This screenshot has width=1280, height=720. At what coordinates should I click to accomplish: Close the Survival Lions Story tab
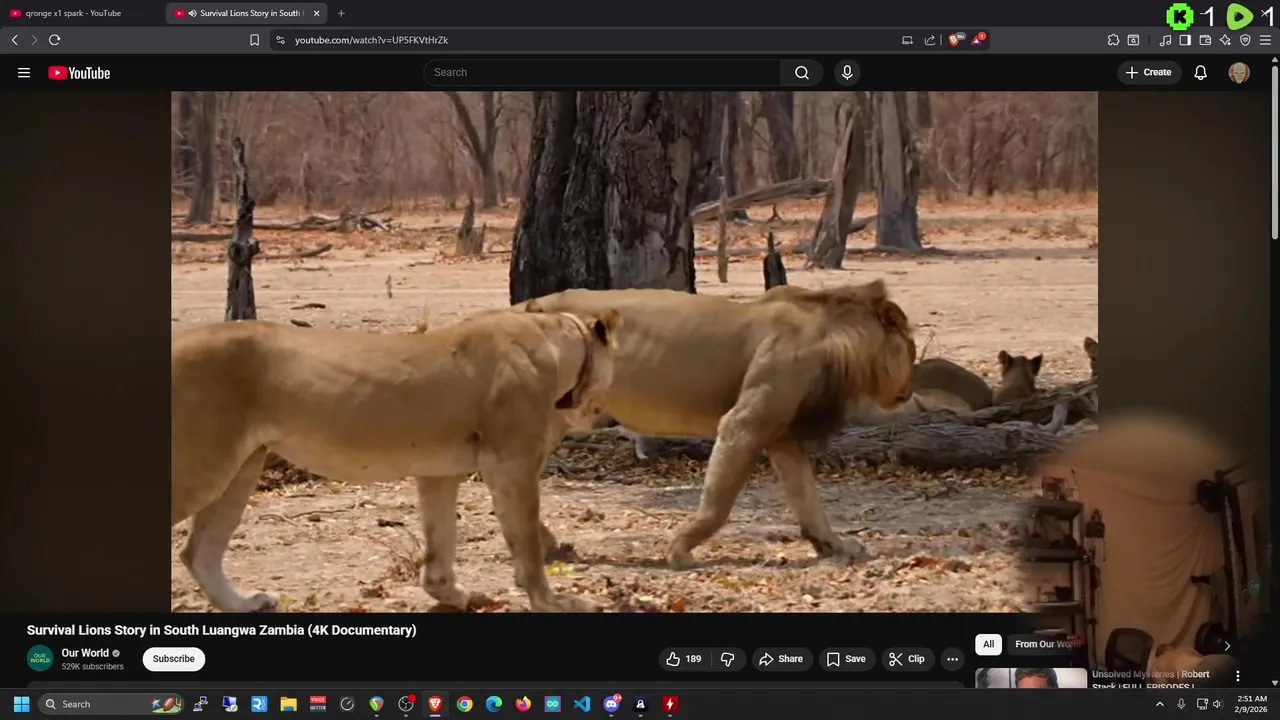click(x=316, y=13)
